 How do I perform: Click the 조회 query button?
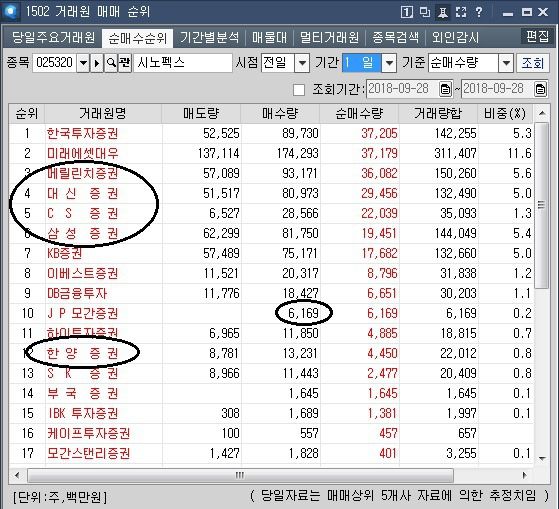pos(533,63)
